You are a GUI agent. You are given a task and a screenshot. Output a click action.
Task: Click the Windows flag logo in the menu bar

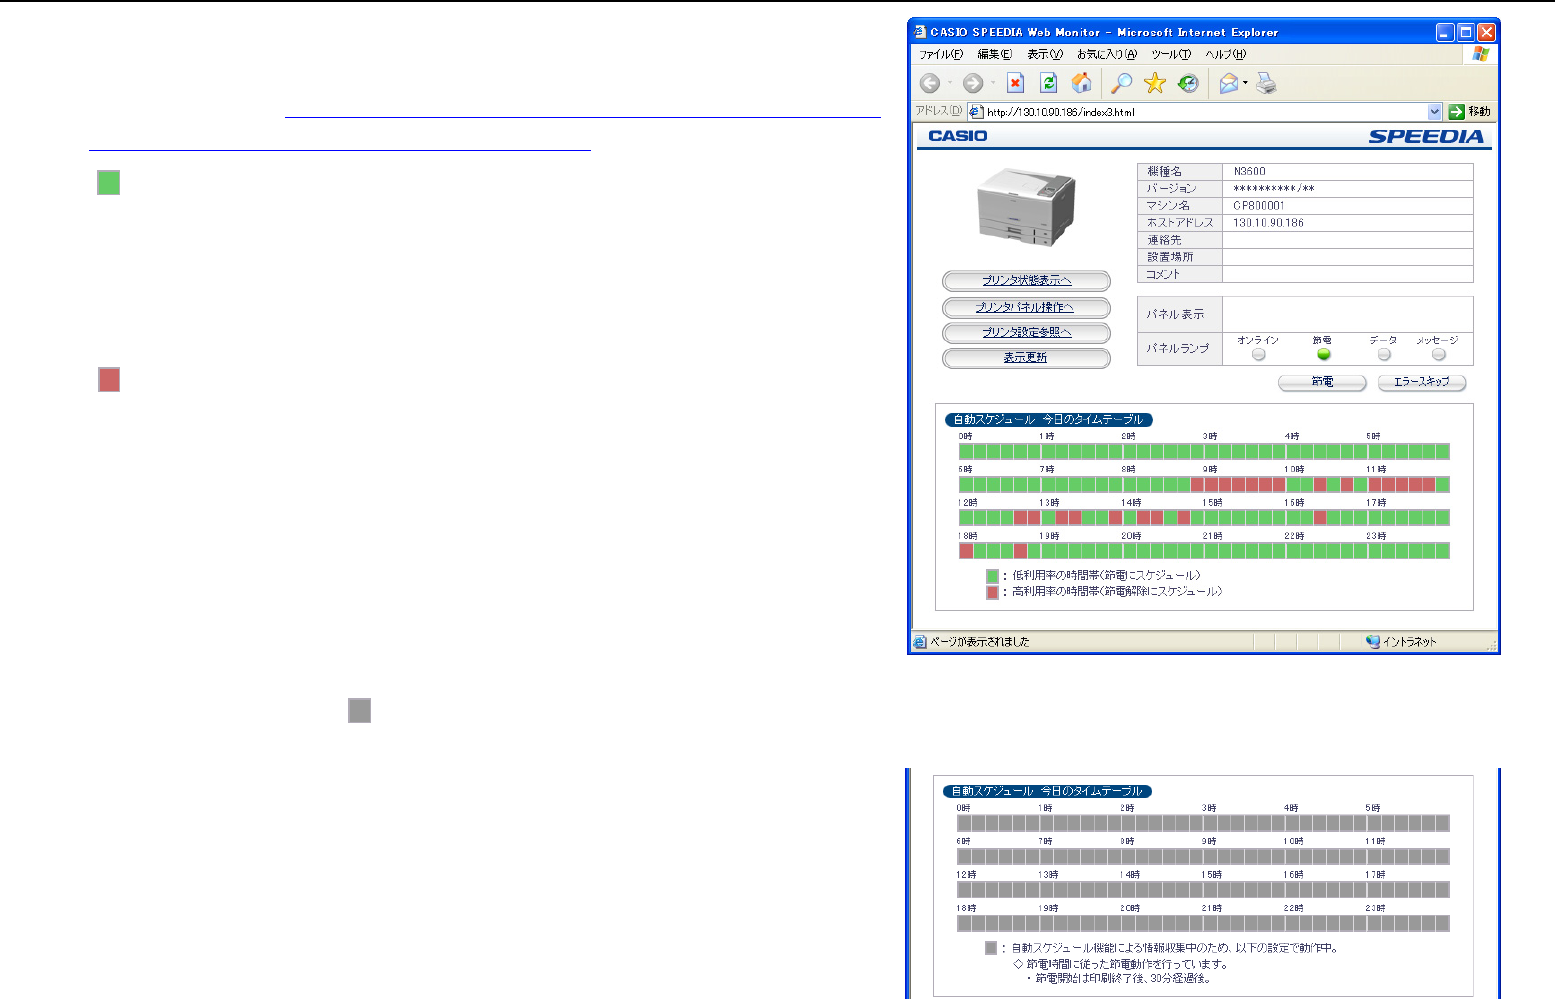[1481, 54]
